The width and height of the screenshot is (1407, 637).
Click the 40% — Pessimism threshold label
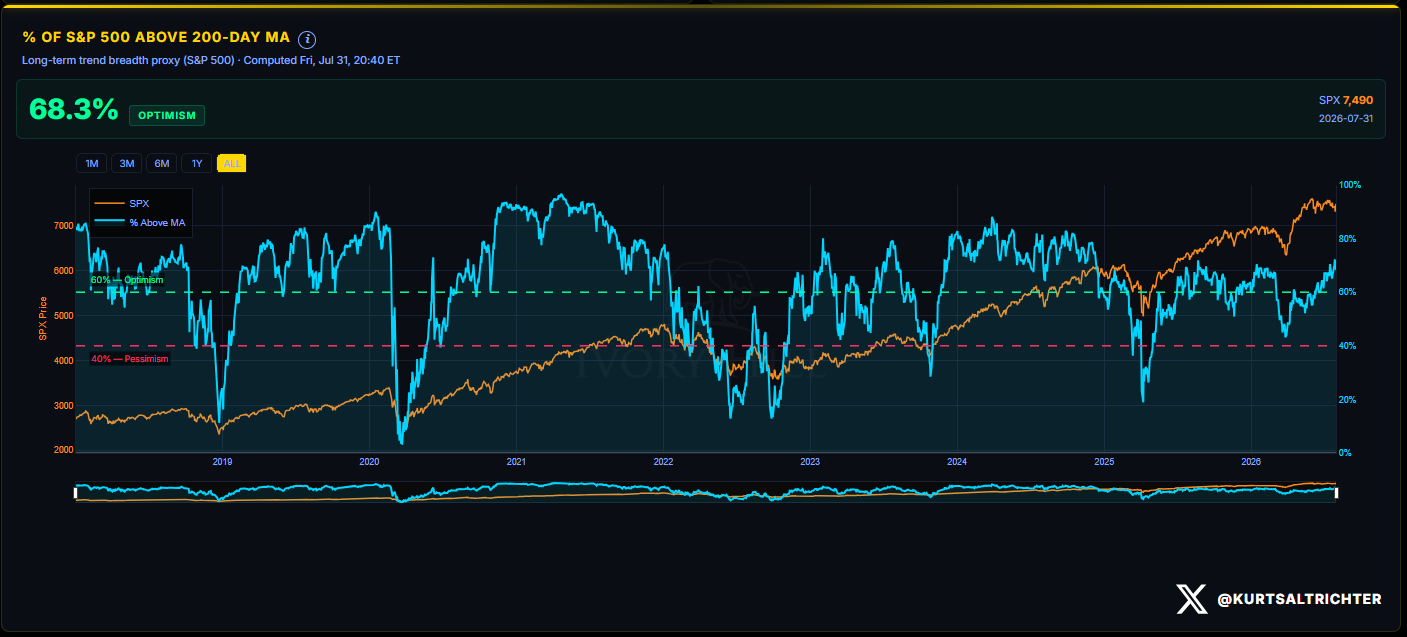(130, 359)
